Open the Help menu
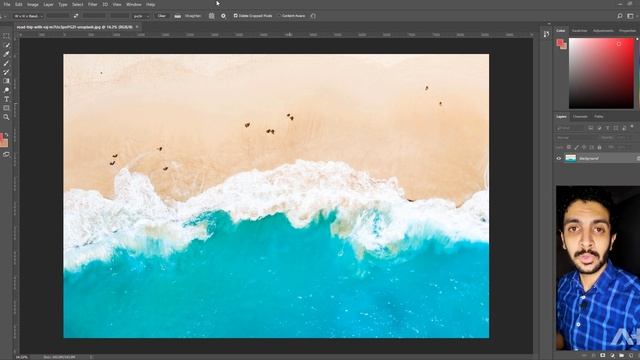Image resolution: width=640 pixels, height=360 pixels. (x=151, y=4)
